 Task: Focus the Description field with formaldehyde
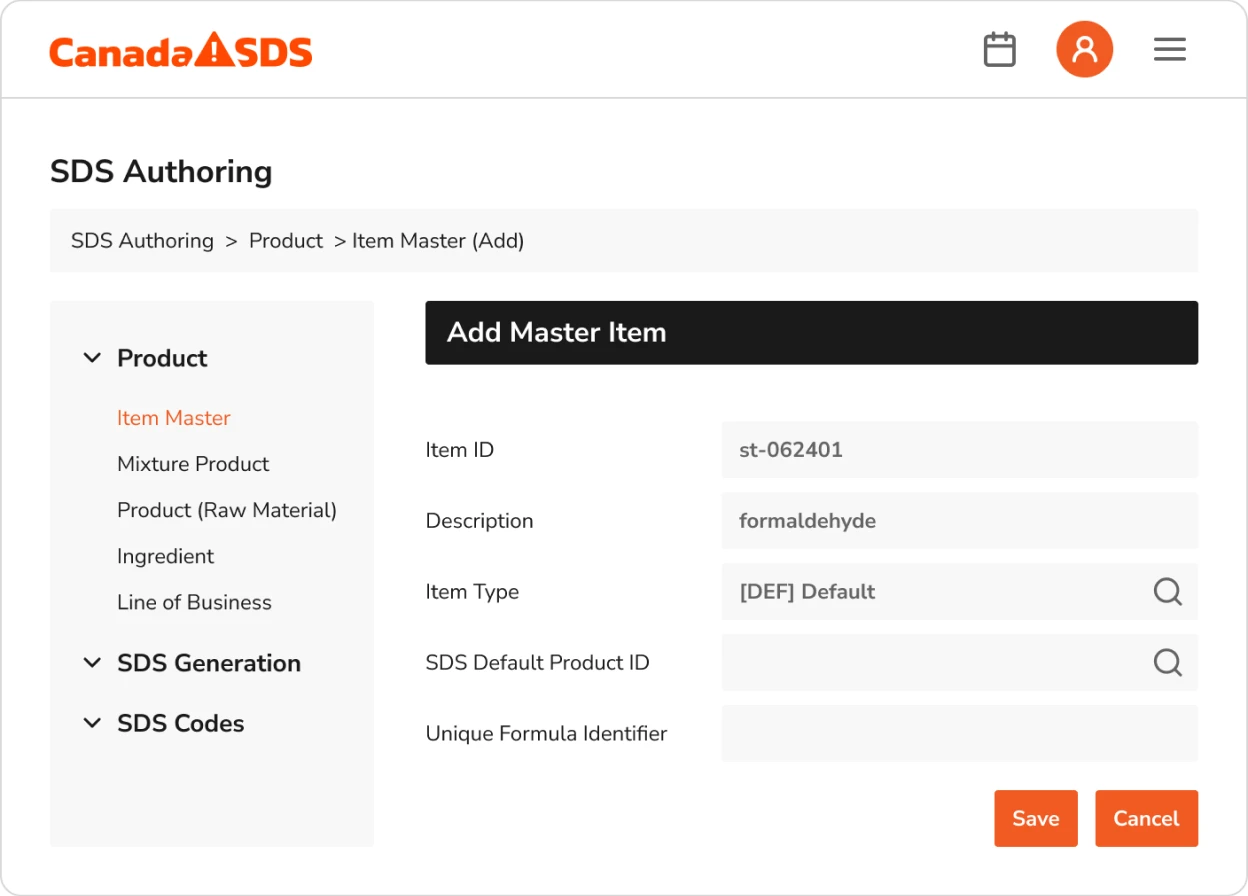click(x=960, y=520)
